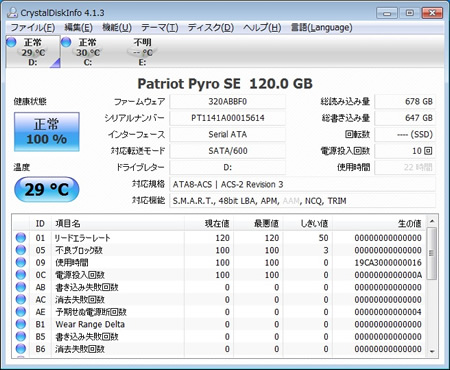
Task: Click the 正常 100 % health status button
Action: (x=47, y=132)
